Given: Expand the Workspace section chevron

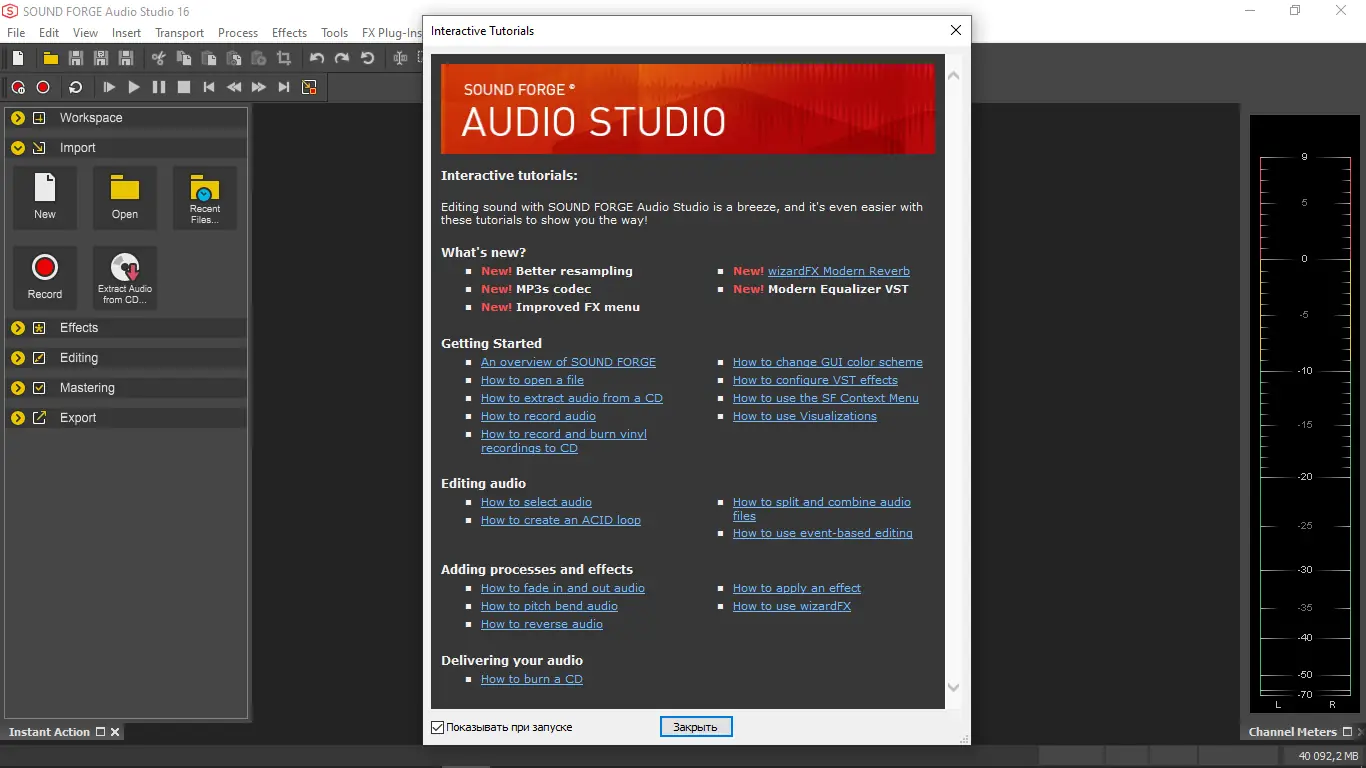Looking at the screenshot, I should (x=18, y=118).
